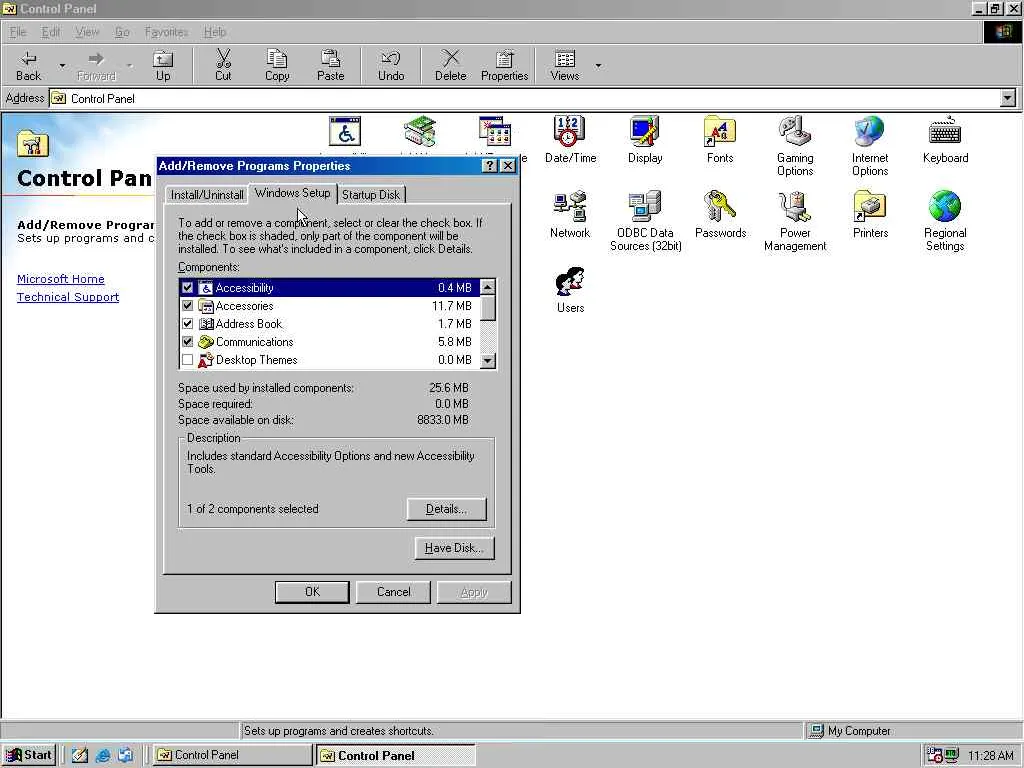This screenshot has width=1024, height=768.
Task: Launch Internet Explorer from quick launch
Action: (x=103, y=755)
